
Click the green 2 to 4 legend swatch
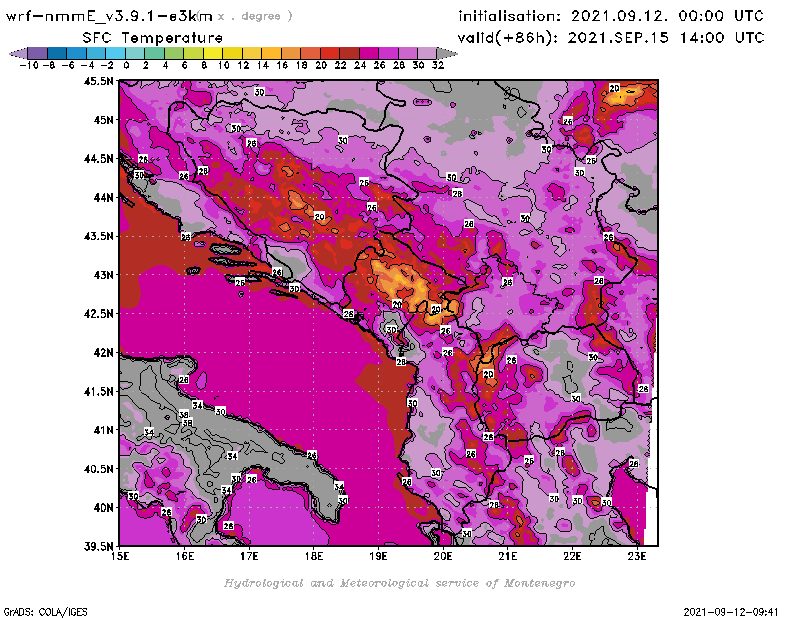click(x=155, y=53)
